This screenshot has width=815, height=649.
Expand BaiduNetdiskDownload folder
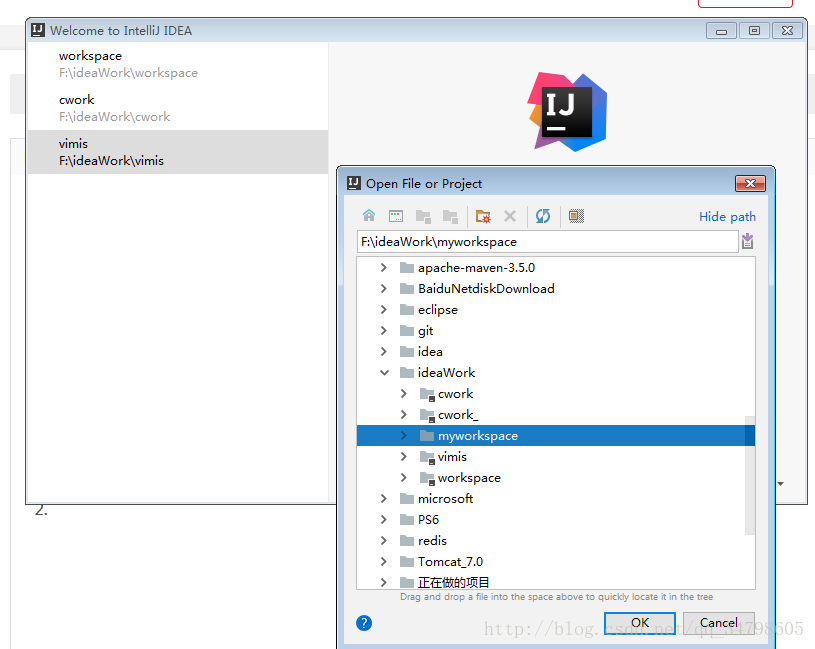(x=384, y=288)
